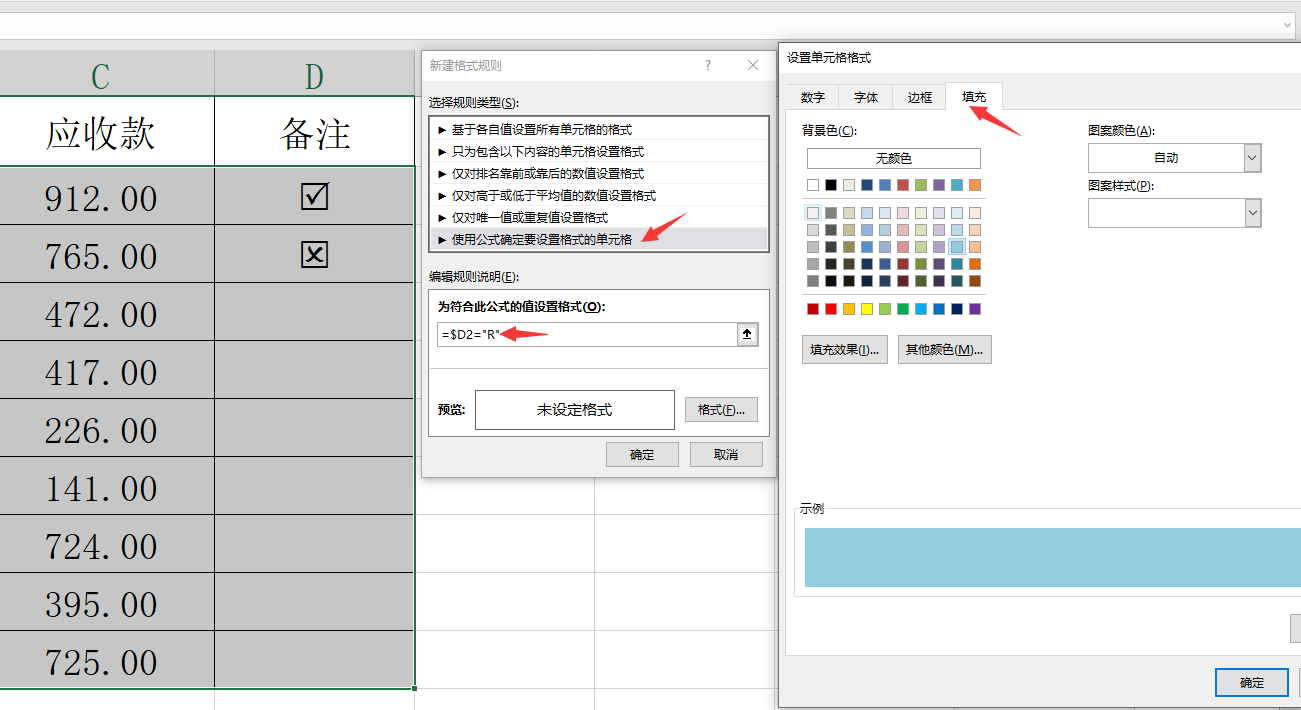The image size is (1301, 710).
Task: Switch to the 数字 tab
Action: click(813, 97)
